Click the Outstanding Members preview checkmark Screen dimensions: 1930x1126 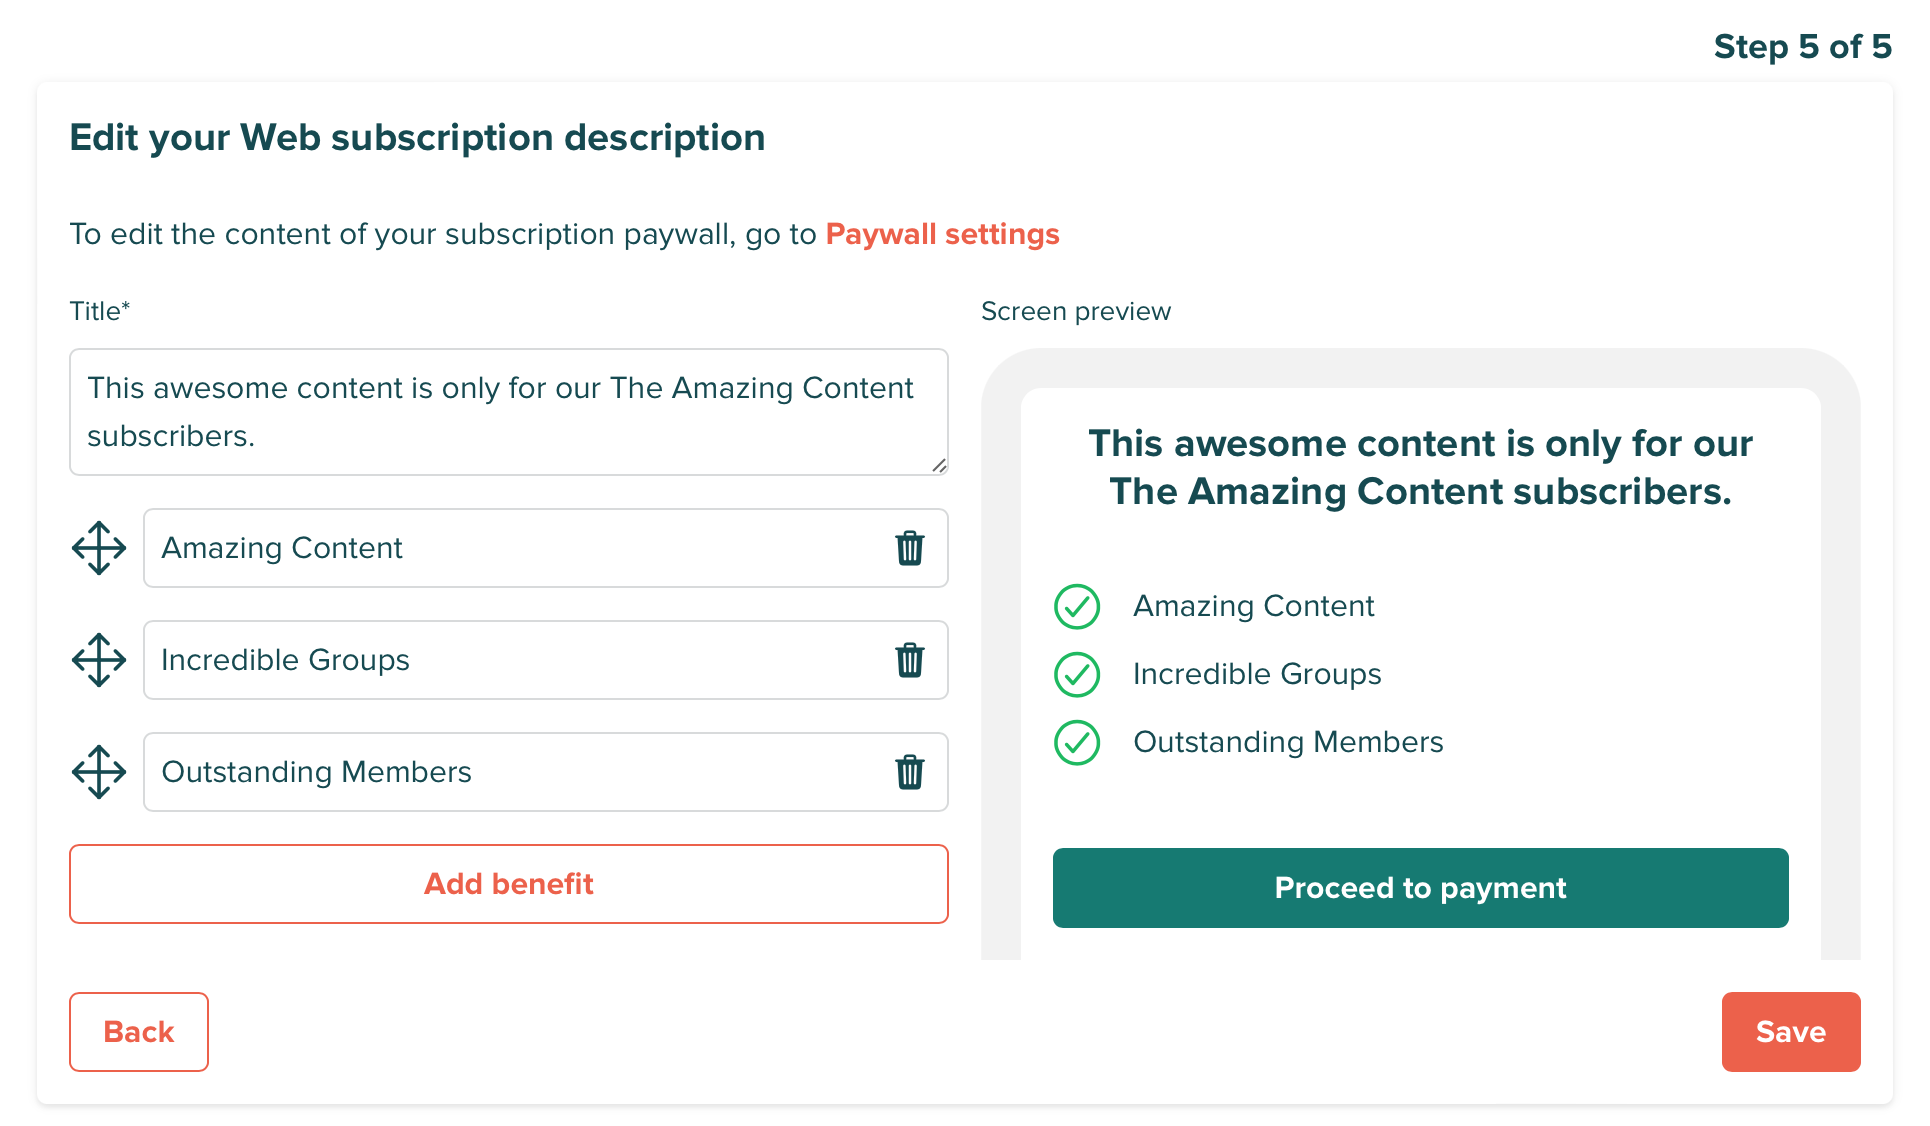[x=1077, y=742]
